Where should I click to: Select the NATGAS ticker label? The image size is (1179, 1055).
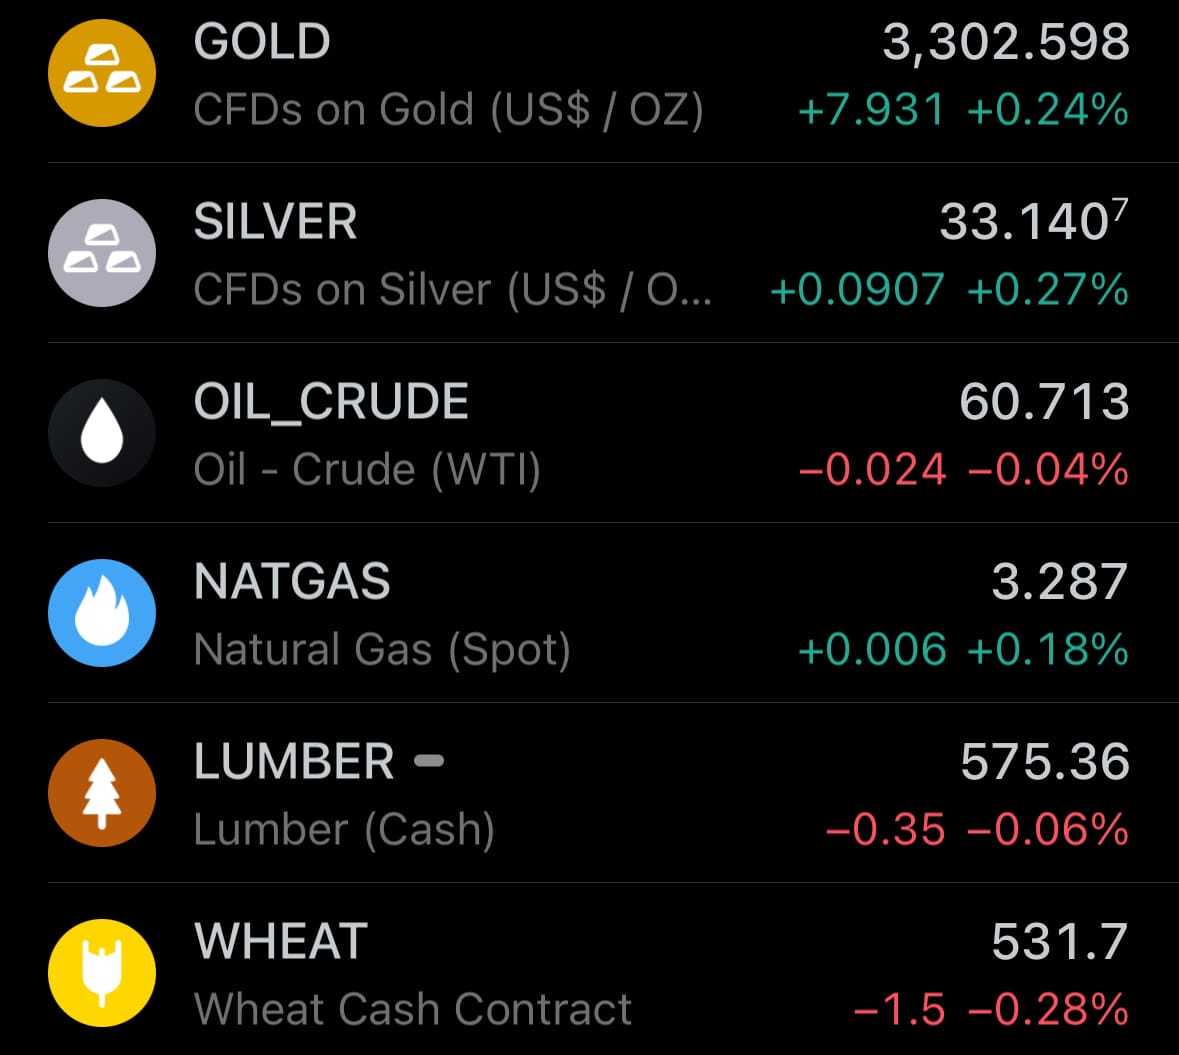click(x=292, y=581)
